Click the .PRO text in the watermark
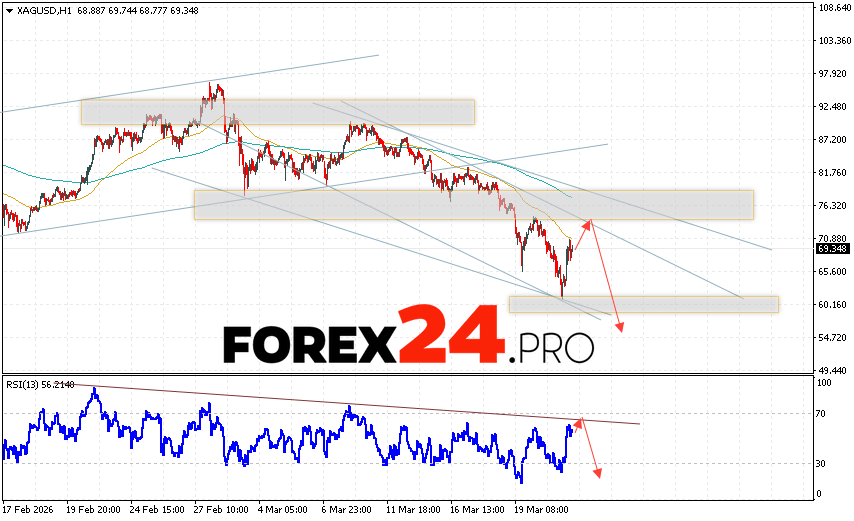This screenshot has height=521, width=854. click(x=551, y=347)
